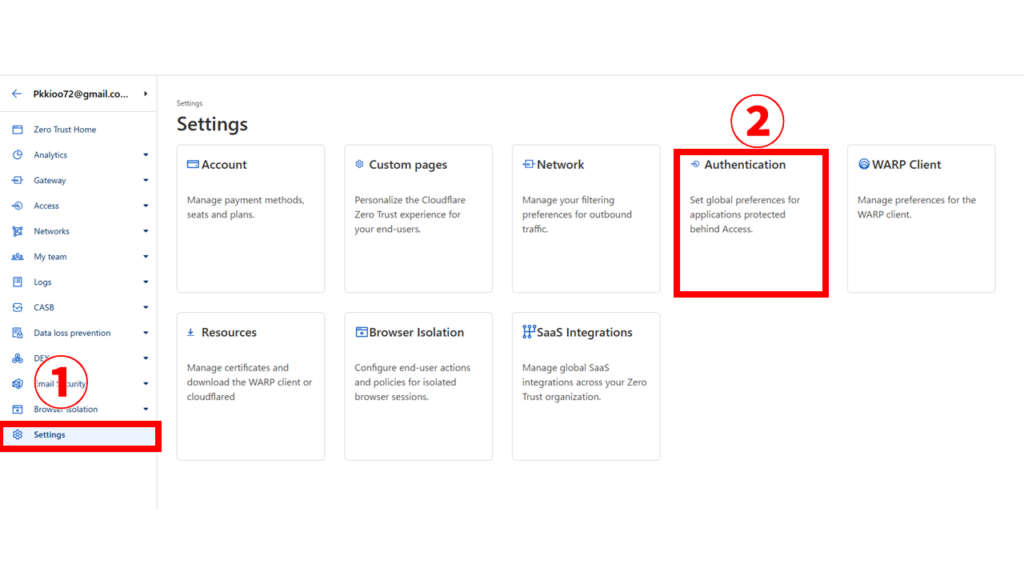Viewport: 1024px width, 576px height.
Task: Click the CASB icon in sidebar
Action: tap(17, 308)
